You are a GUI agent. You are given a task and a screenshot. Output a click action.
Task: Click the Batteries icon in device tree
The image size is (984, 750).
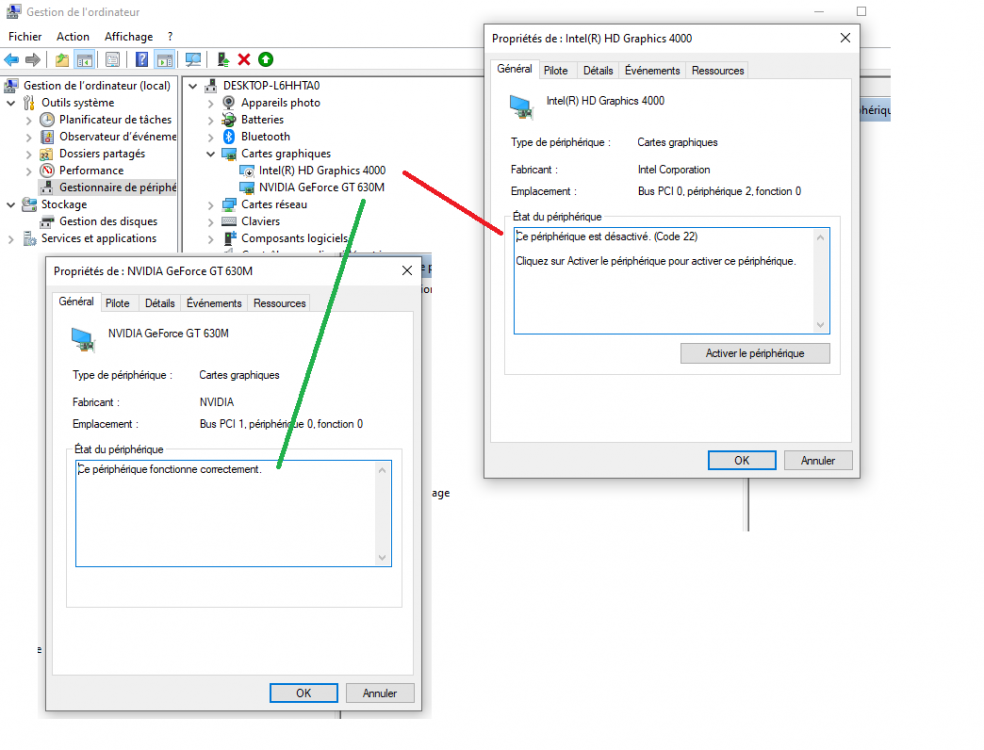coord(229,120)
